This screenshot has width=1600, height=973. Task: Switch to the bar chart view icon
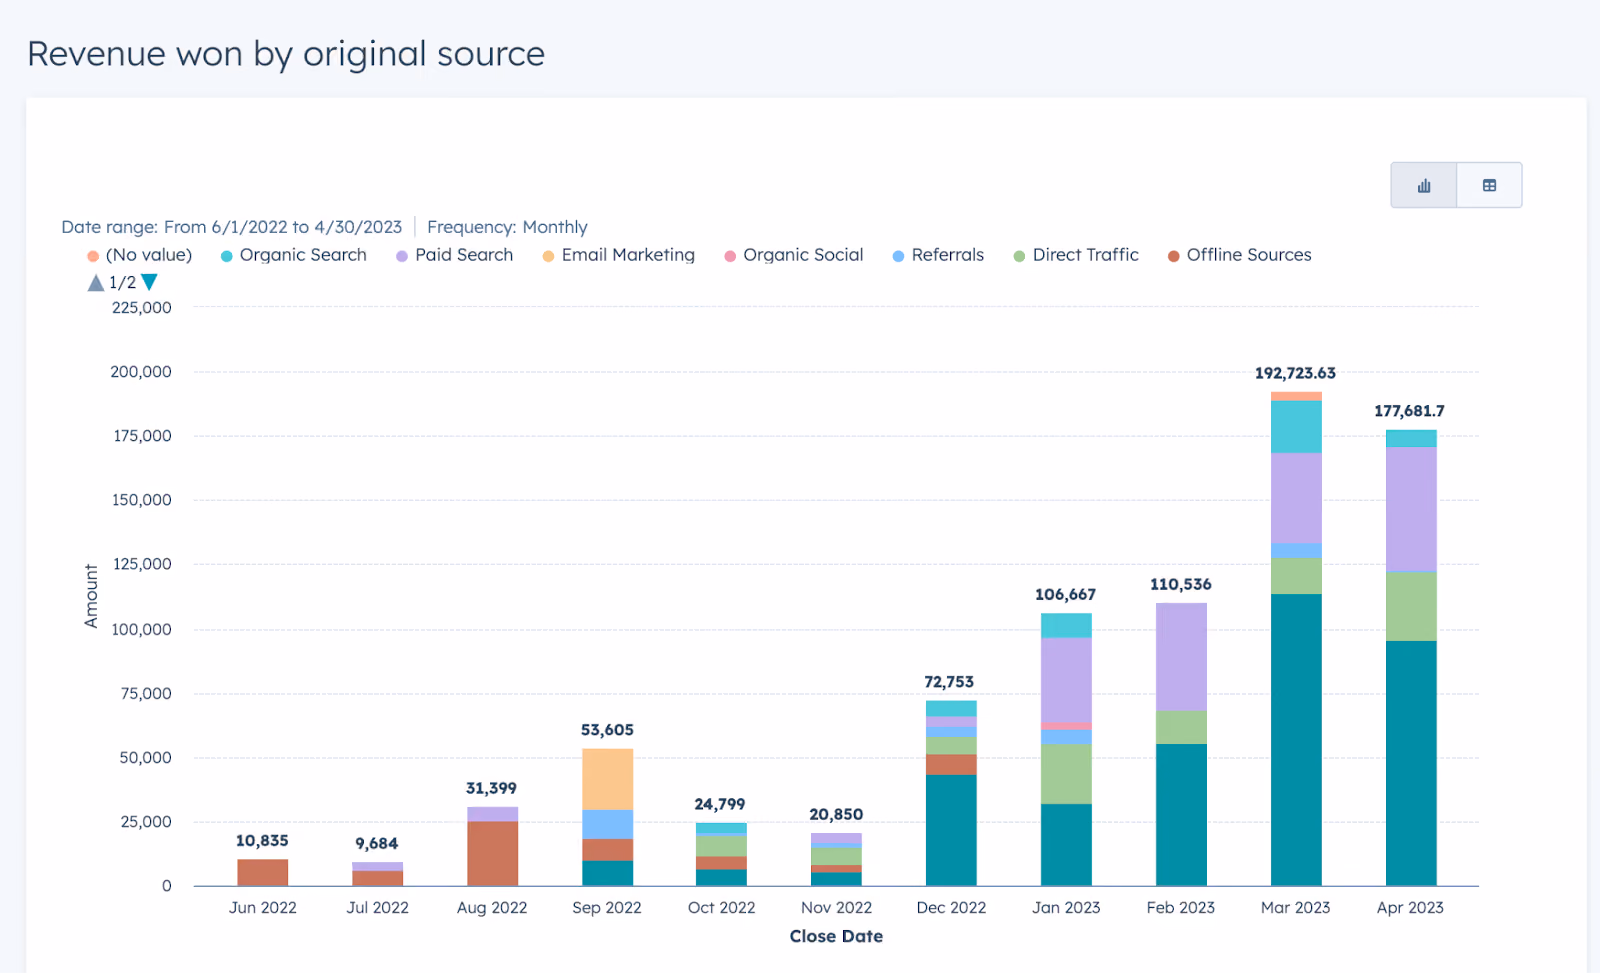click(x=1424, y=185)
